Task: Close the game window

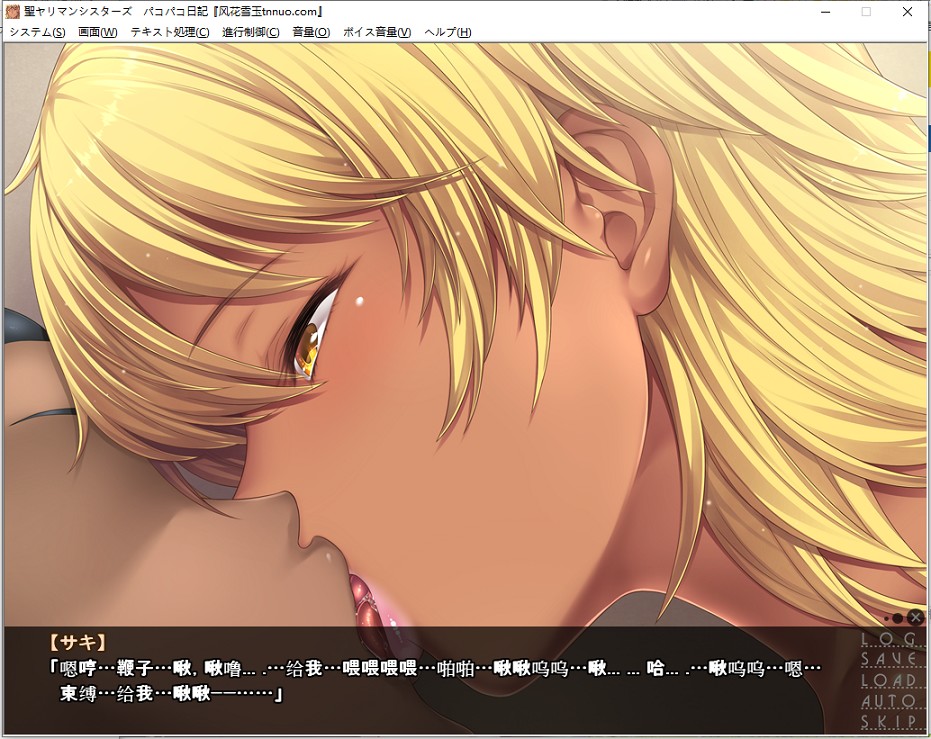Action: (907, 11)
